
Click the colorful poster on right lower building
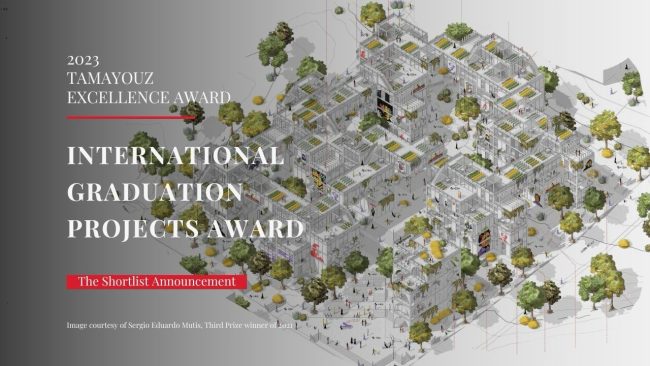click(484, 241)
